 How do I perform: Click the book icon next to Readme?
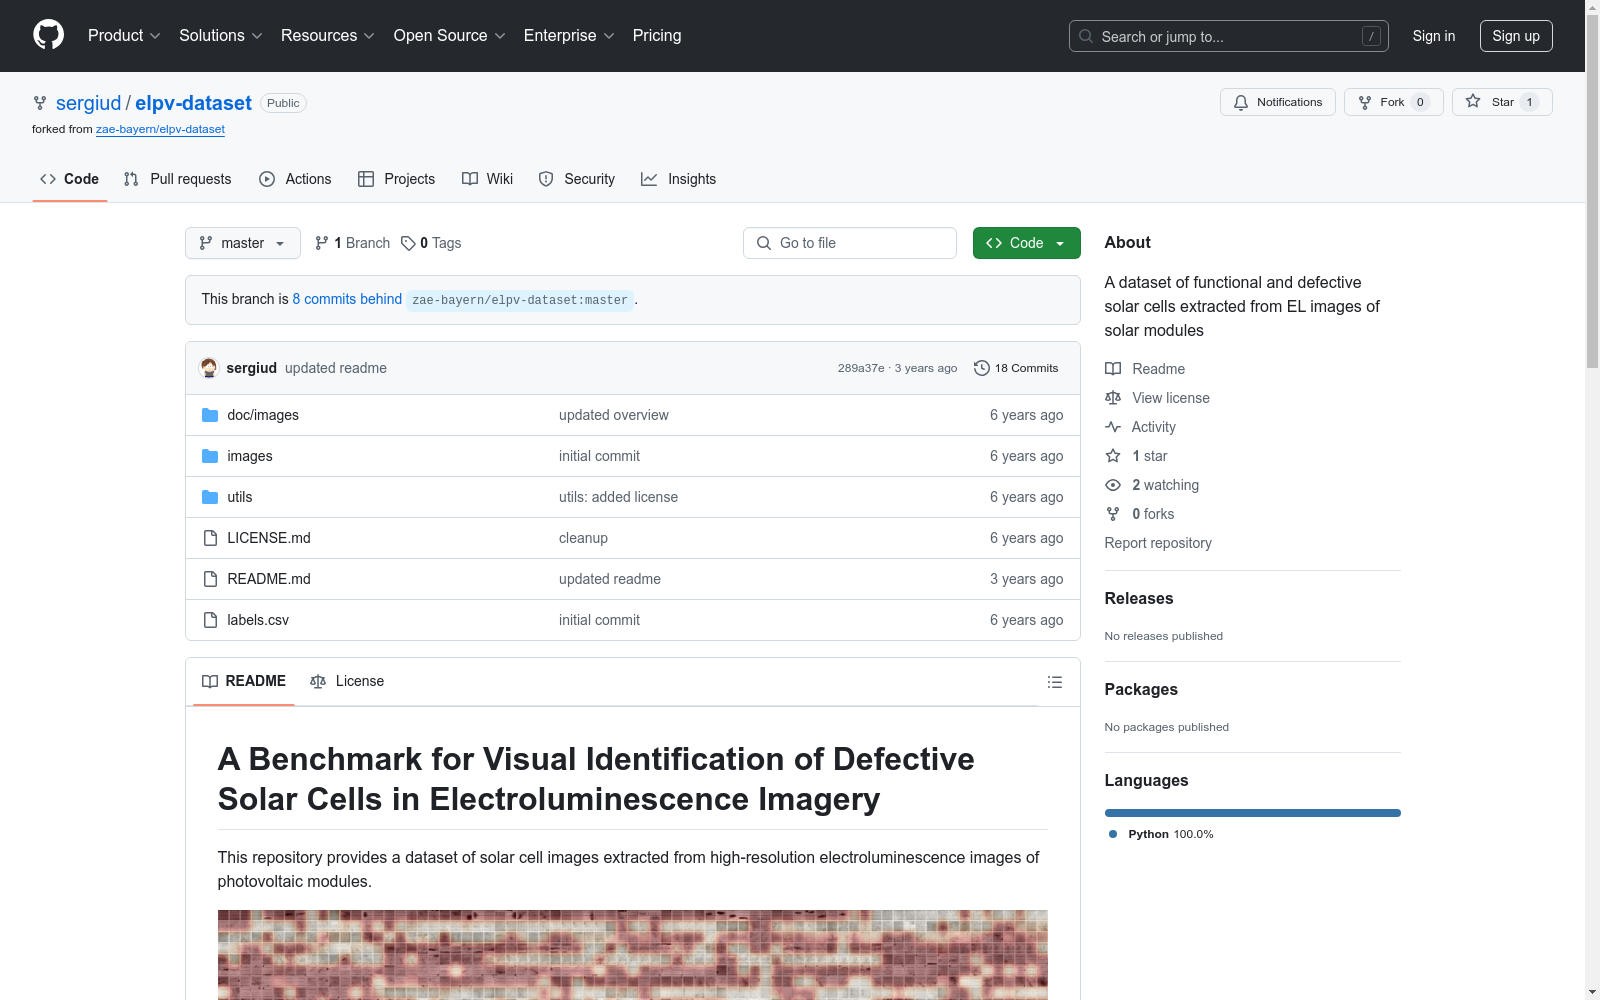pyautogui.click(x=1113, y=369)
